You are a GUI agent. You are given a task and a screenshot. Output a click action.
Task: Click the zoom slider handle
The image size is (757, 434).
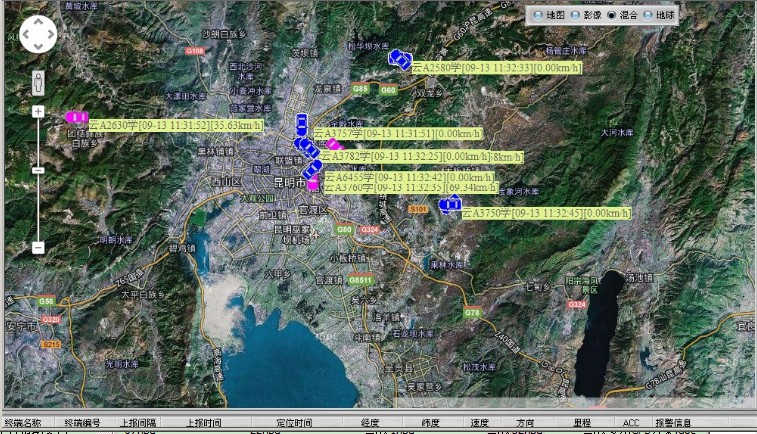click(38, 170)
